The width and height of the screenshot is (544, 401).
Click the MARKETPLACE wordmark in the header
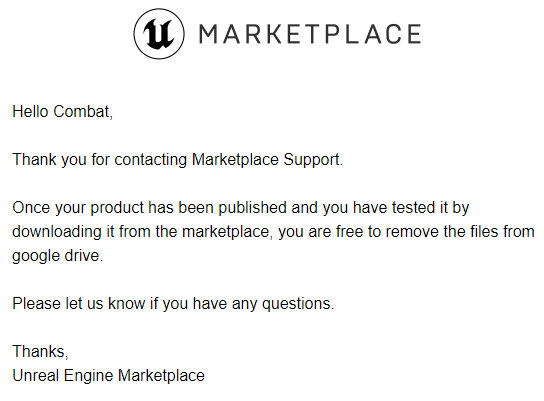coord(310,34)
